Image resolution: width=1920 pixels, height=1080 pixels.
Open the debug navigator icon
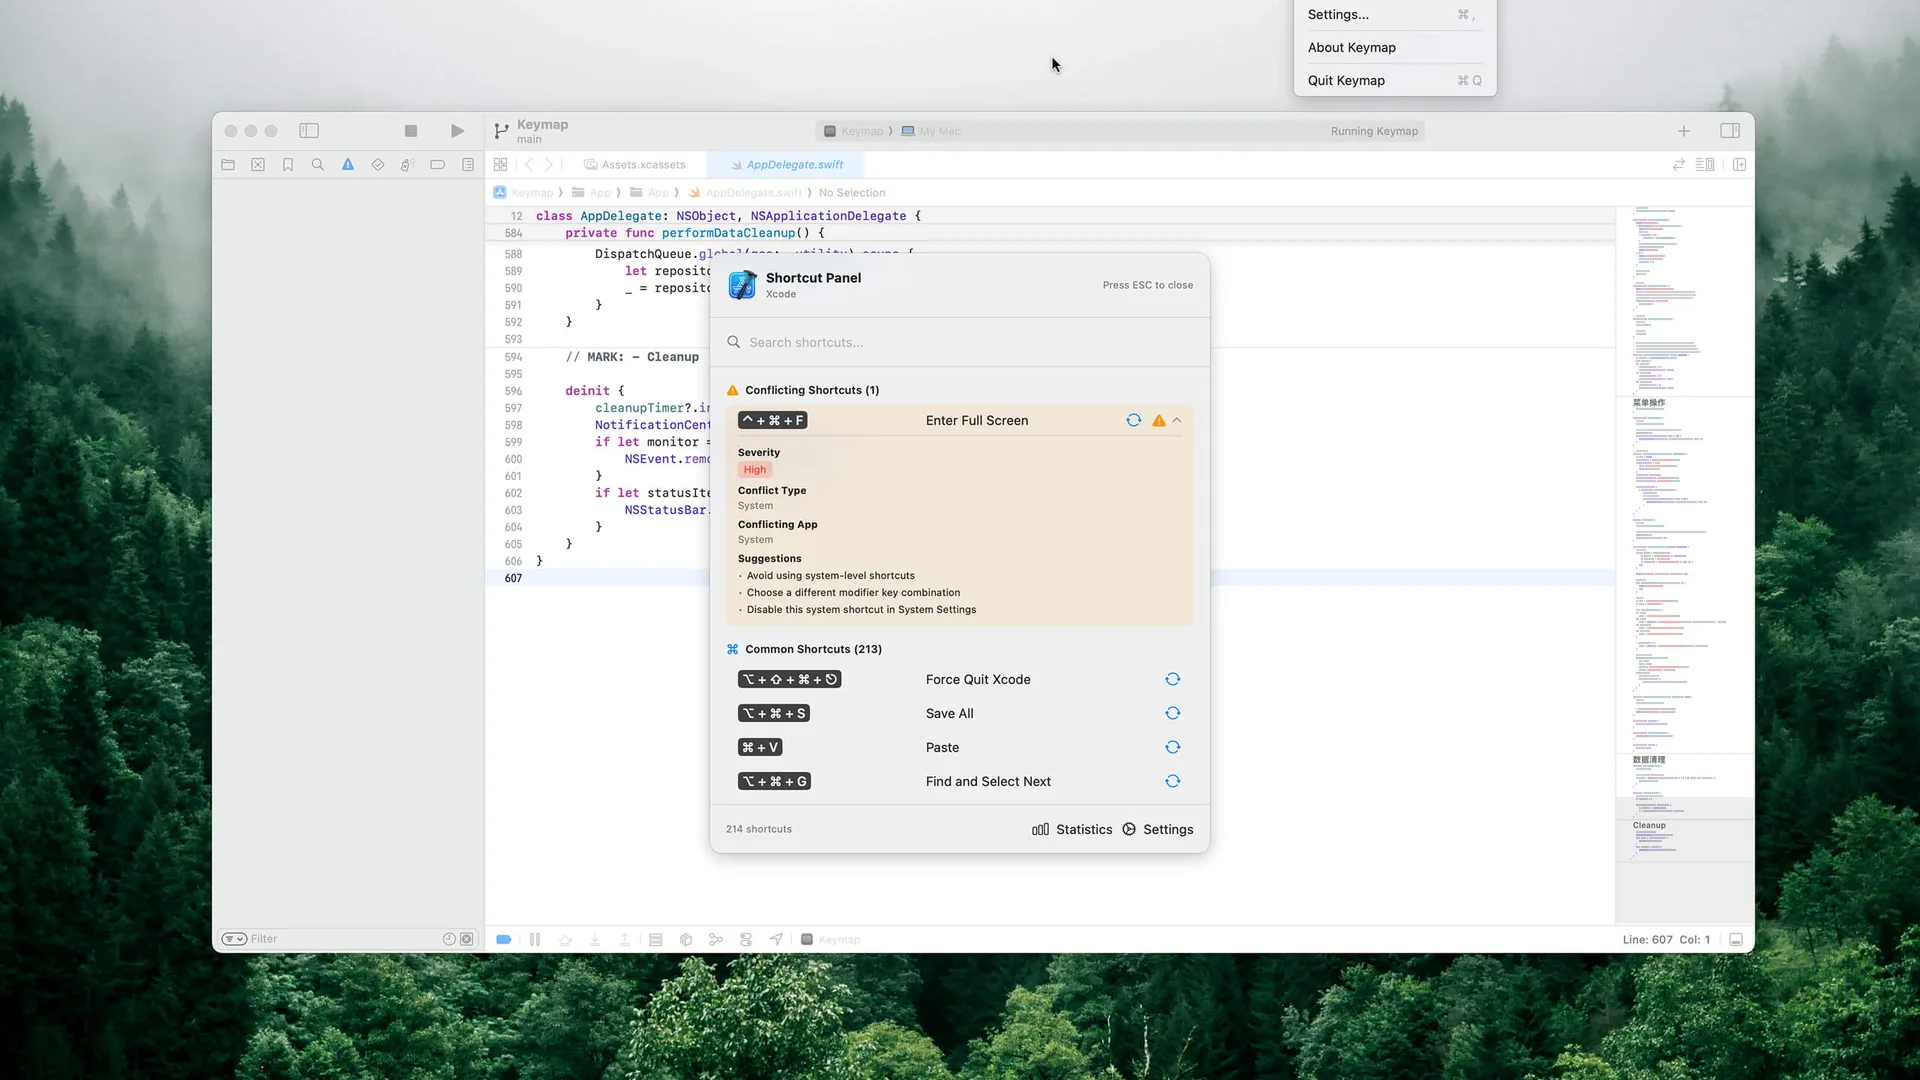click(x=407, y=165)
